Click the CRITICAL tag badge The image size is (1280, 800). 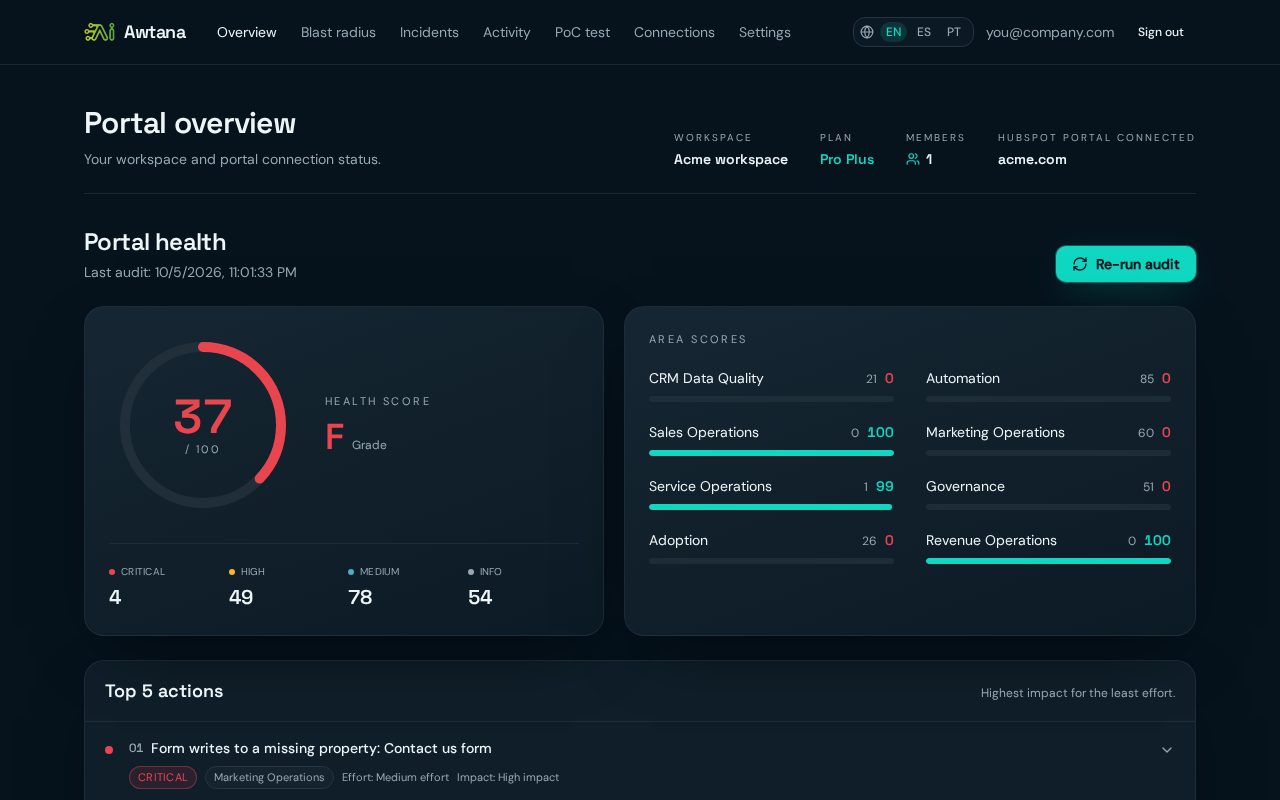(163, 777)
